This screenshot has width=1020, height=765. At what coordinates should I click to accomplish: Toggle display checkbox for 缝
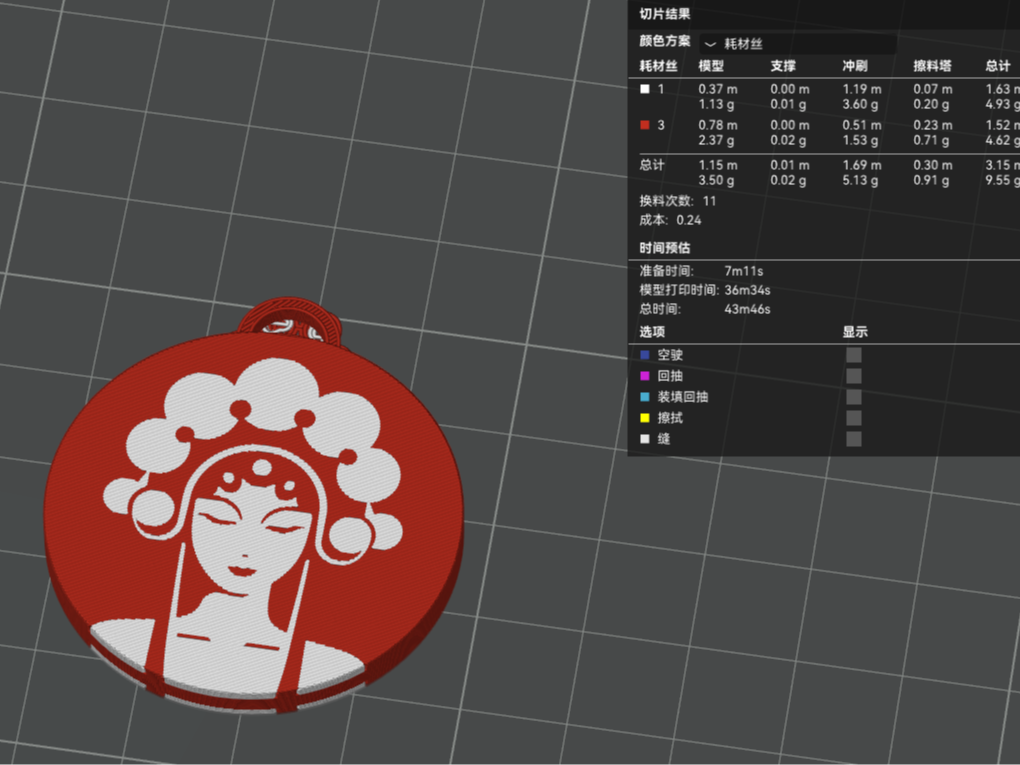coord(853,438)
